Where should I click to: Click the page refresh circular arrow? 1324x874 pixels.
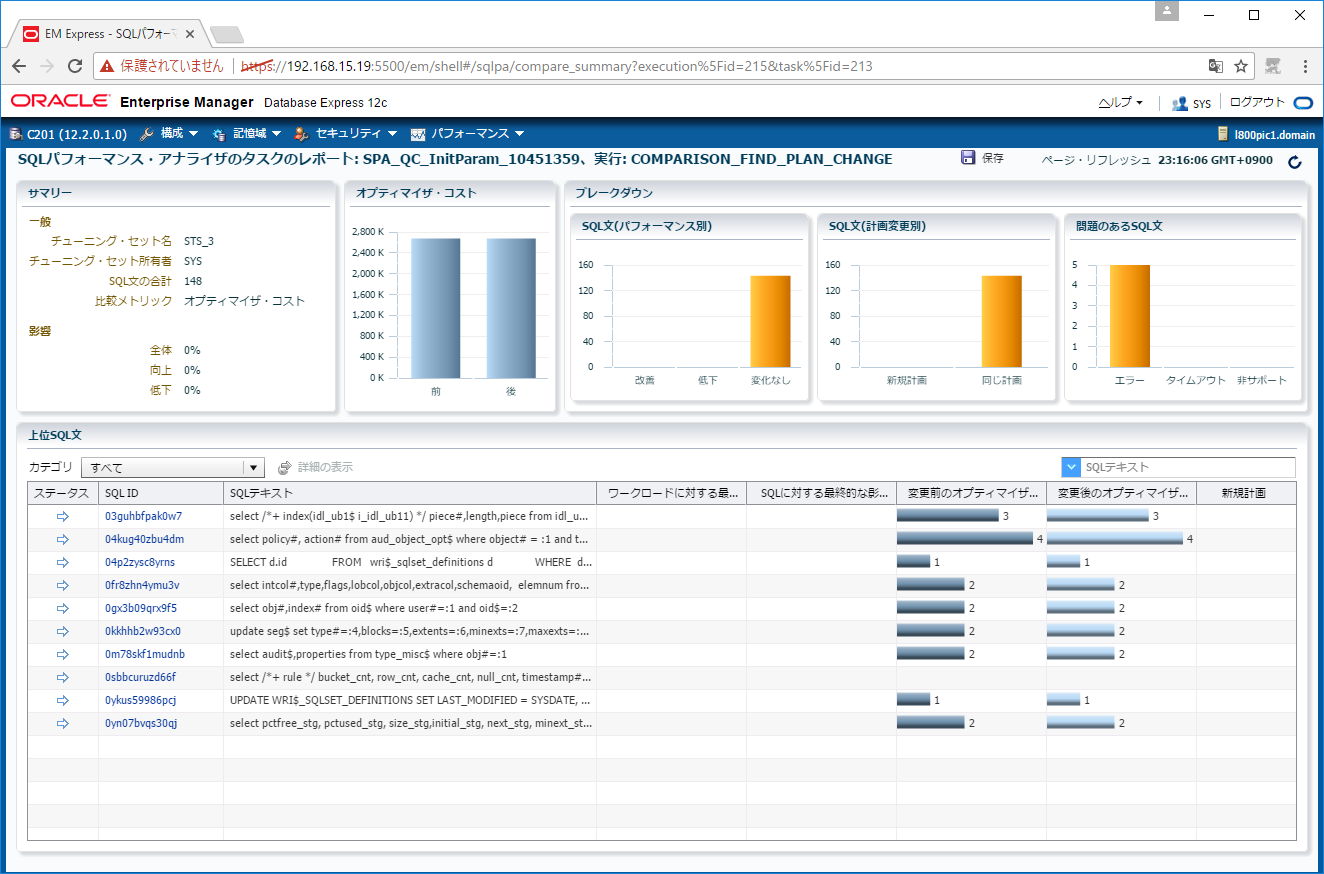click(1296, 161)
